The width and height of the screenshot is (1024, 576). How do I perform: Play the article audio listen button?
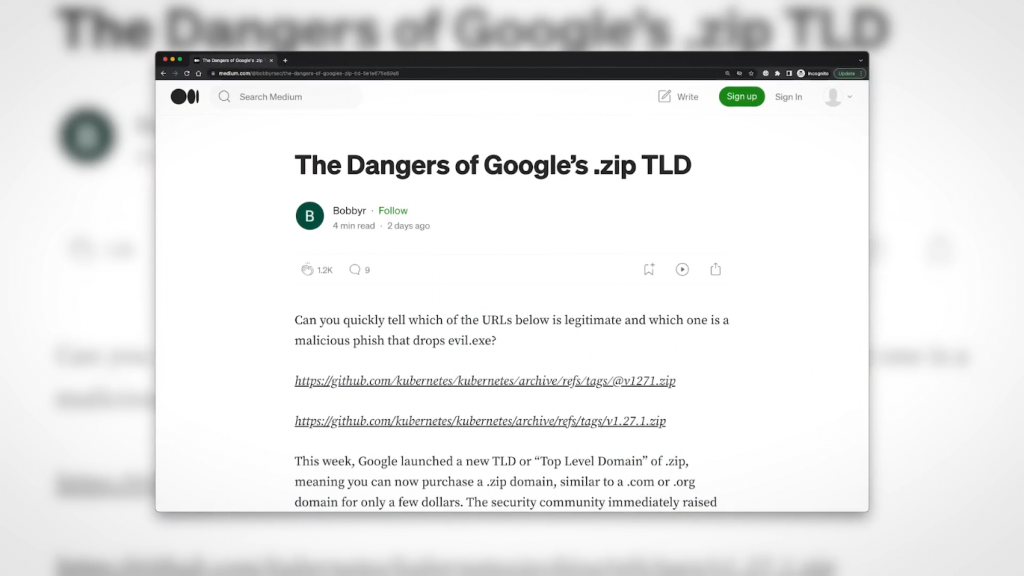[x=682, y=269]
